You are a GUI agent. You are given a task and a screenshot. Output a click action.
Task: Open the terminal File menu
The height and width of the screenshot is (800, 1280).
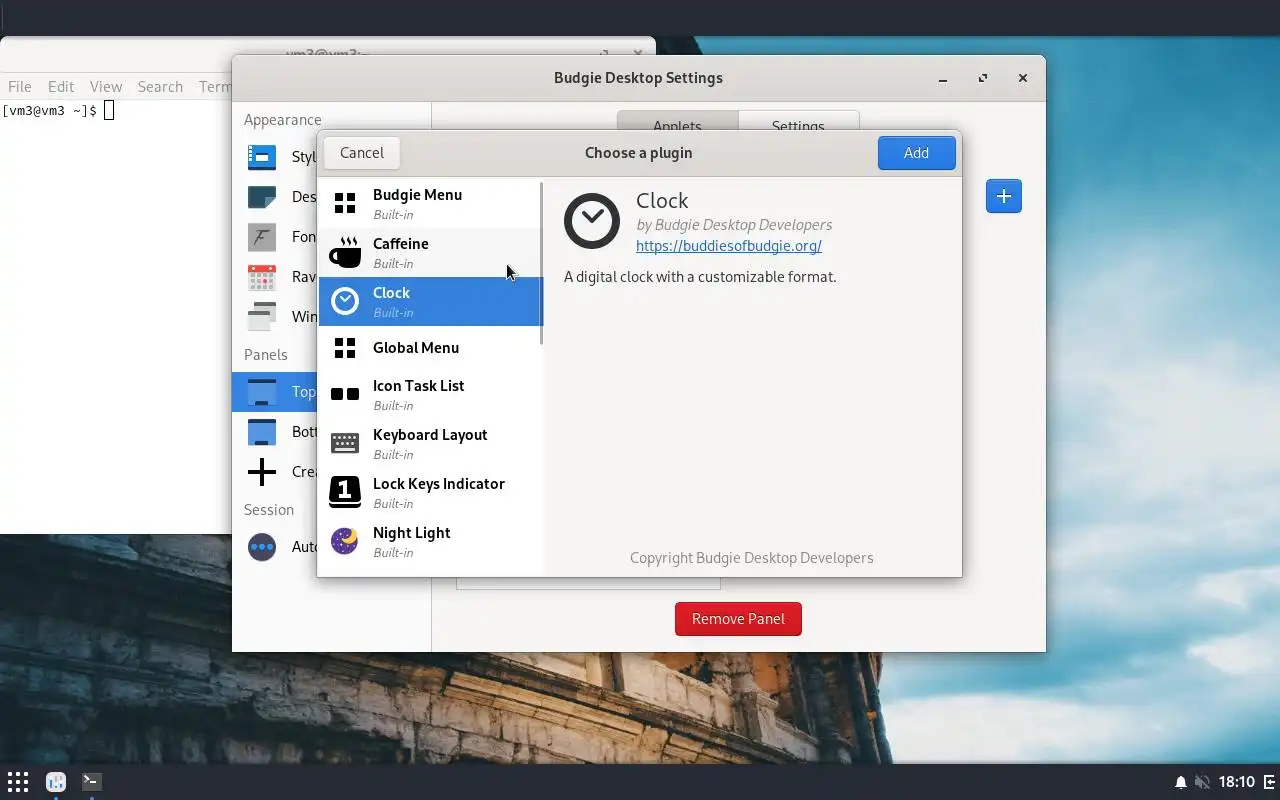tap(19, 87)
